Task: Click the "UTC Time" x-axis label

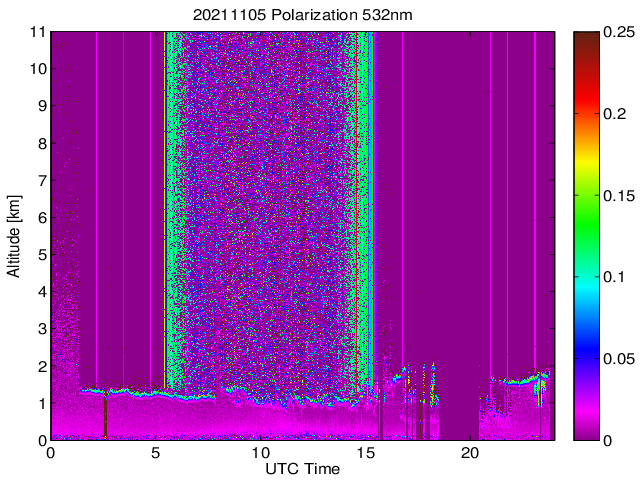Action: coord(302,469)
